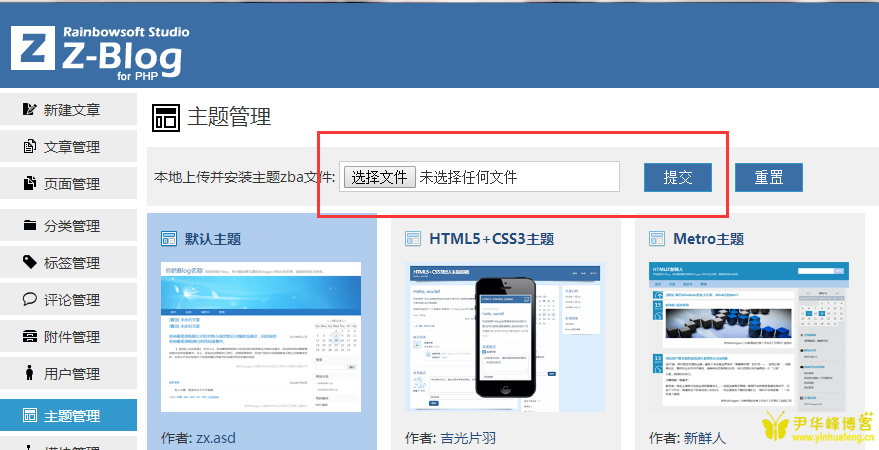Click the active 主题管理 menu item
Viewport: 879px width, 450px height.
point(68,415)
